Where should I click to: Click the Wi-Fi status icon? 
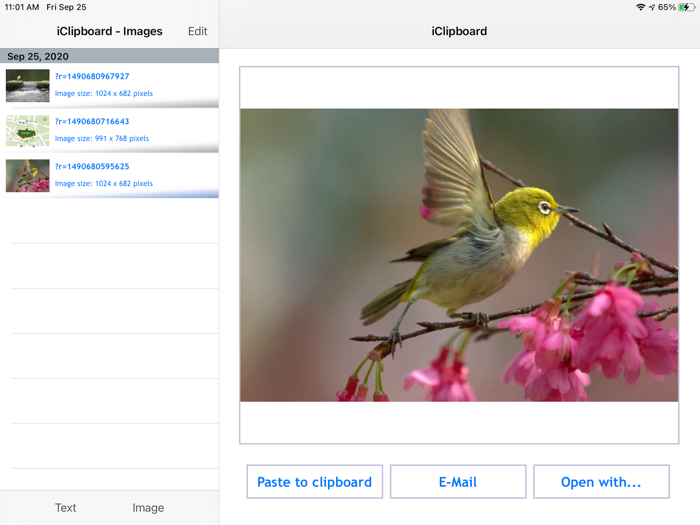(641, 7)
